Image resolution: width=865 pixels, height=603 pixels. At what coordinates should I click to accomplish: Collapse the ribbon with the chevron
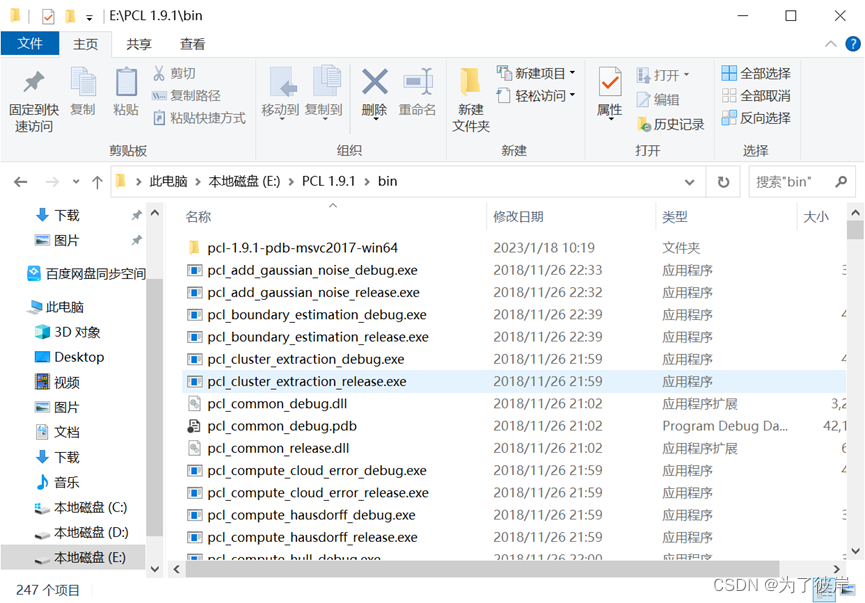[x=830, y=44]
